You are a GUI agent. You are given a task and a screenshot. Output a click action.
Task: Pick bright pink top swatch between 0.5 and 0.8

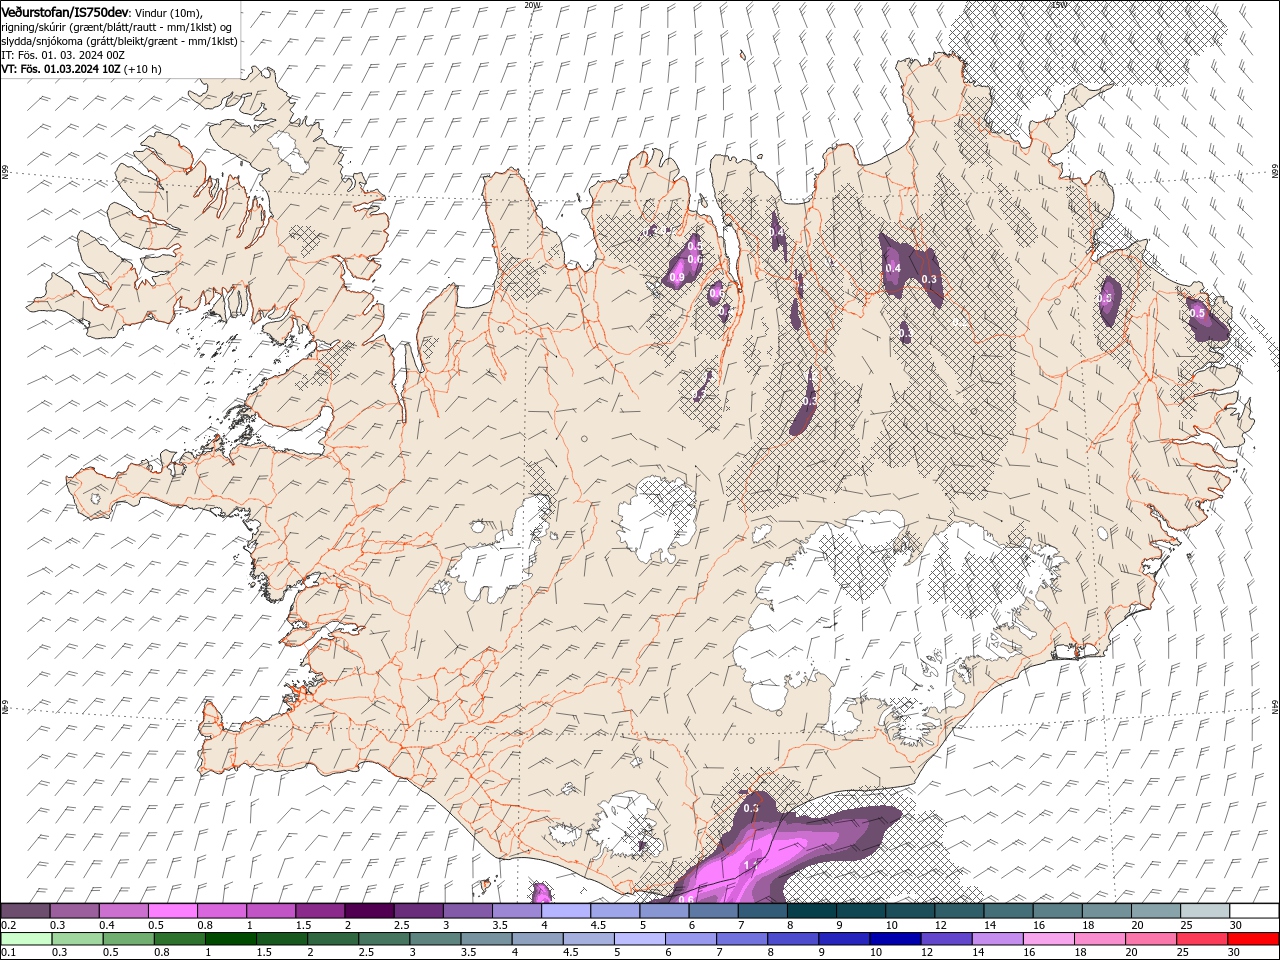click(x=172, y=911)
